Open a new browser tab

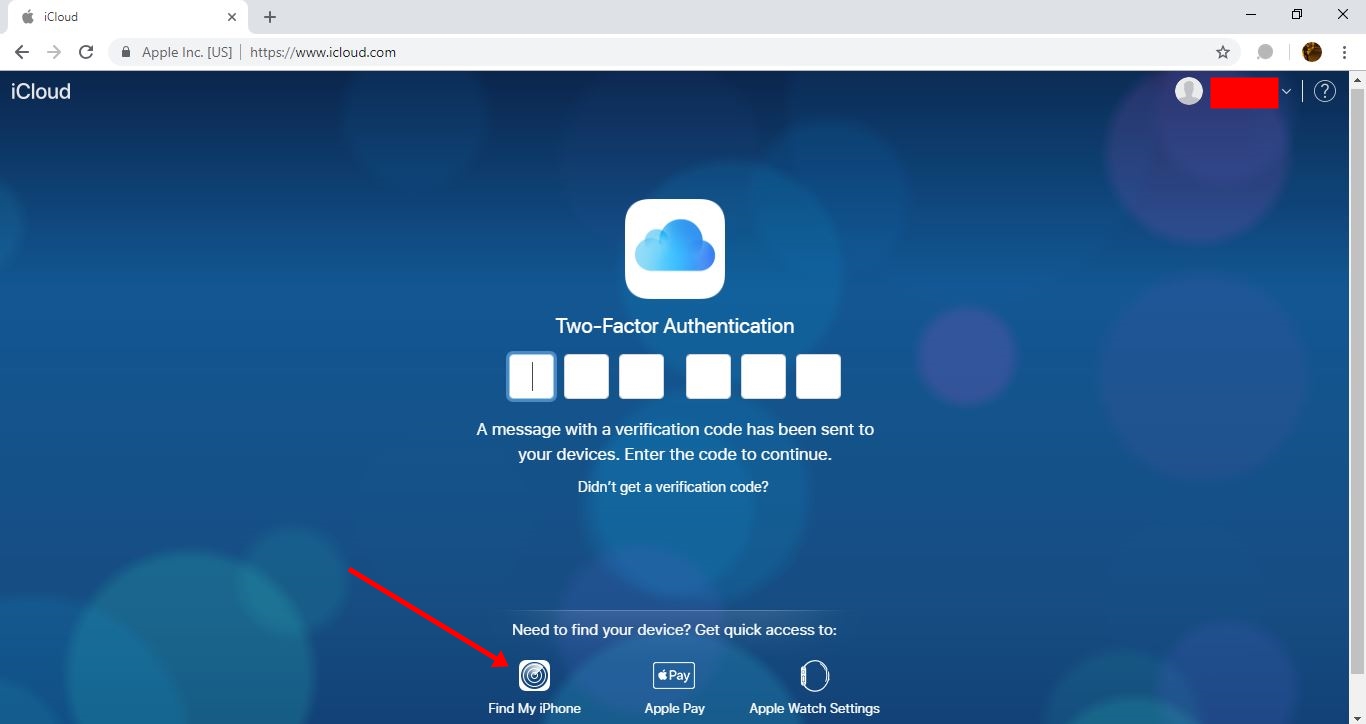(270, 17)
